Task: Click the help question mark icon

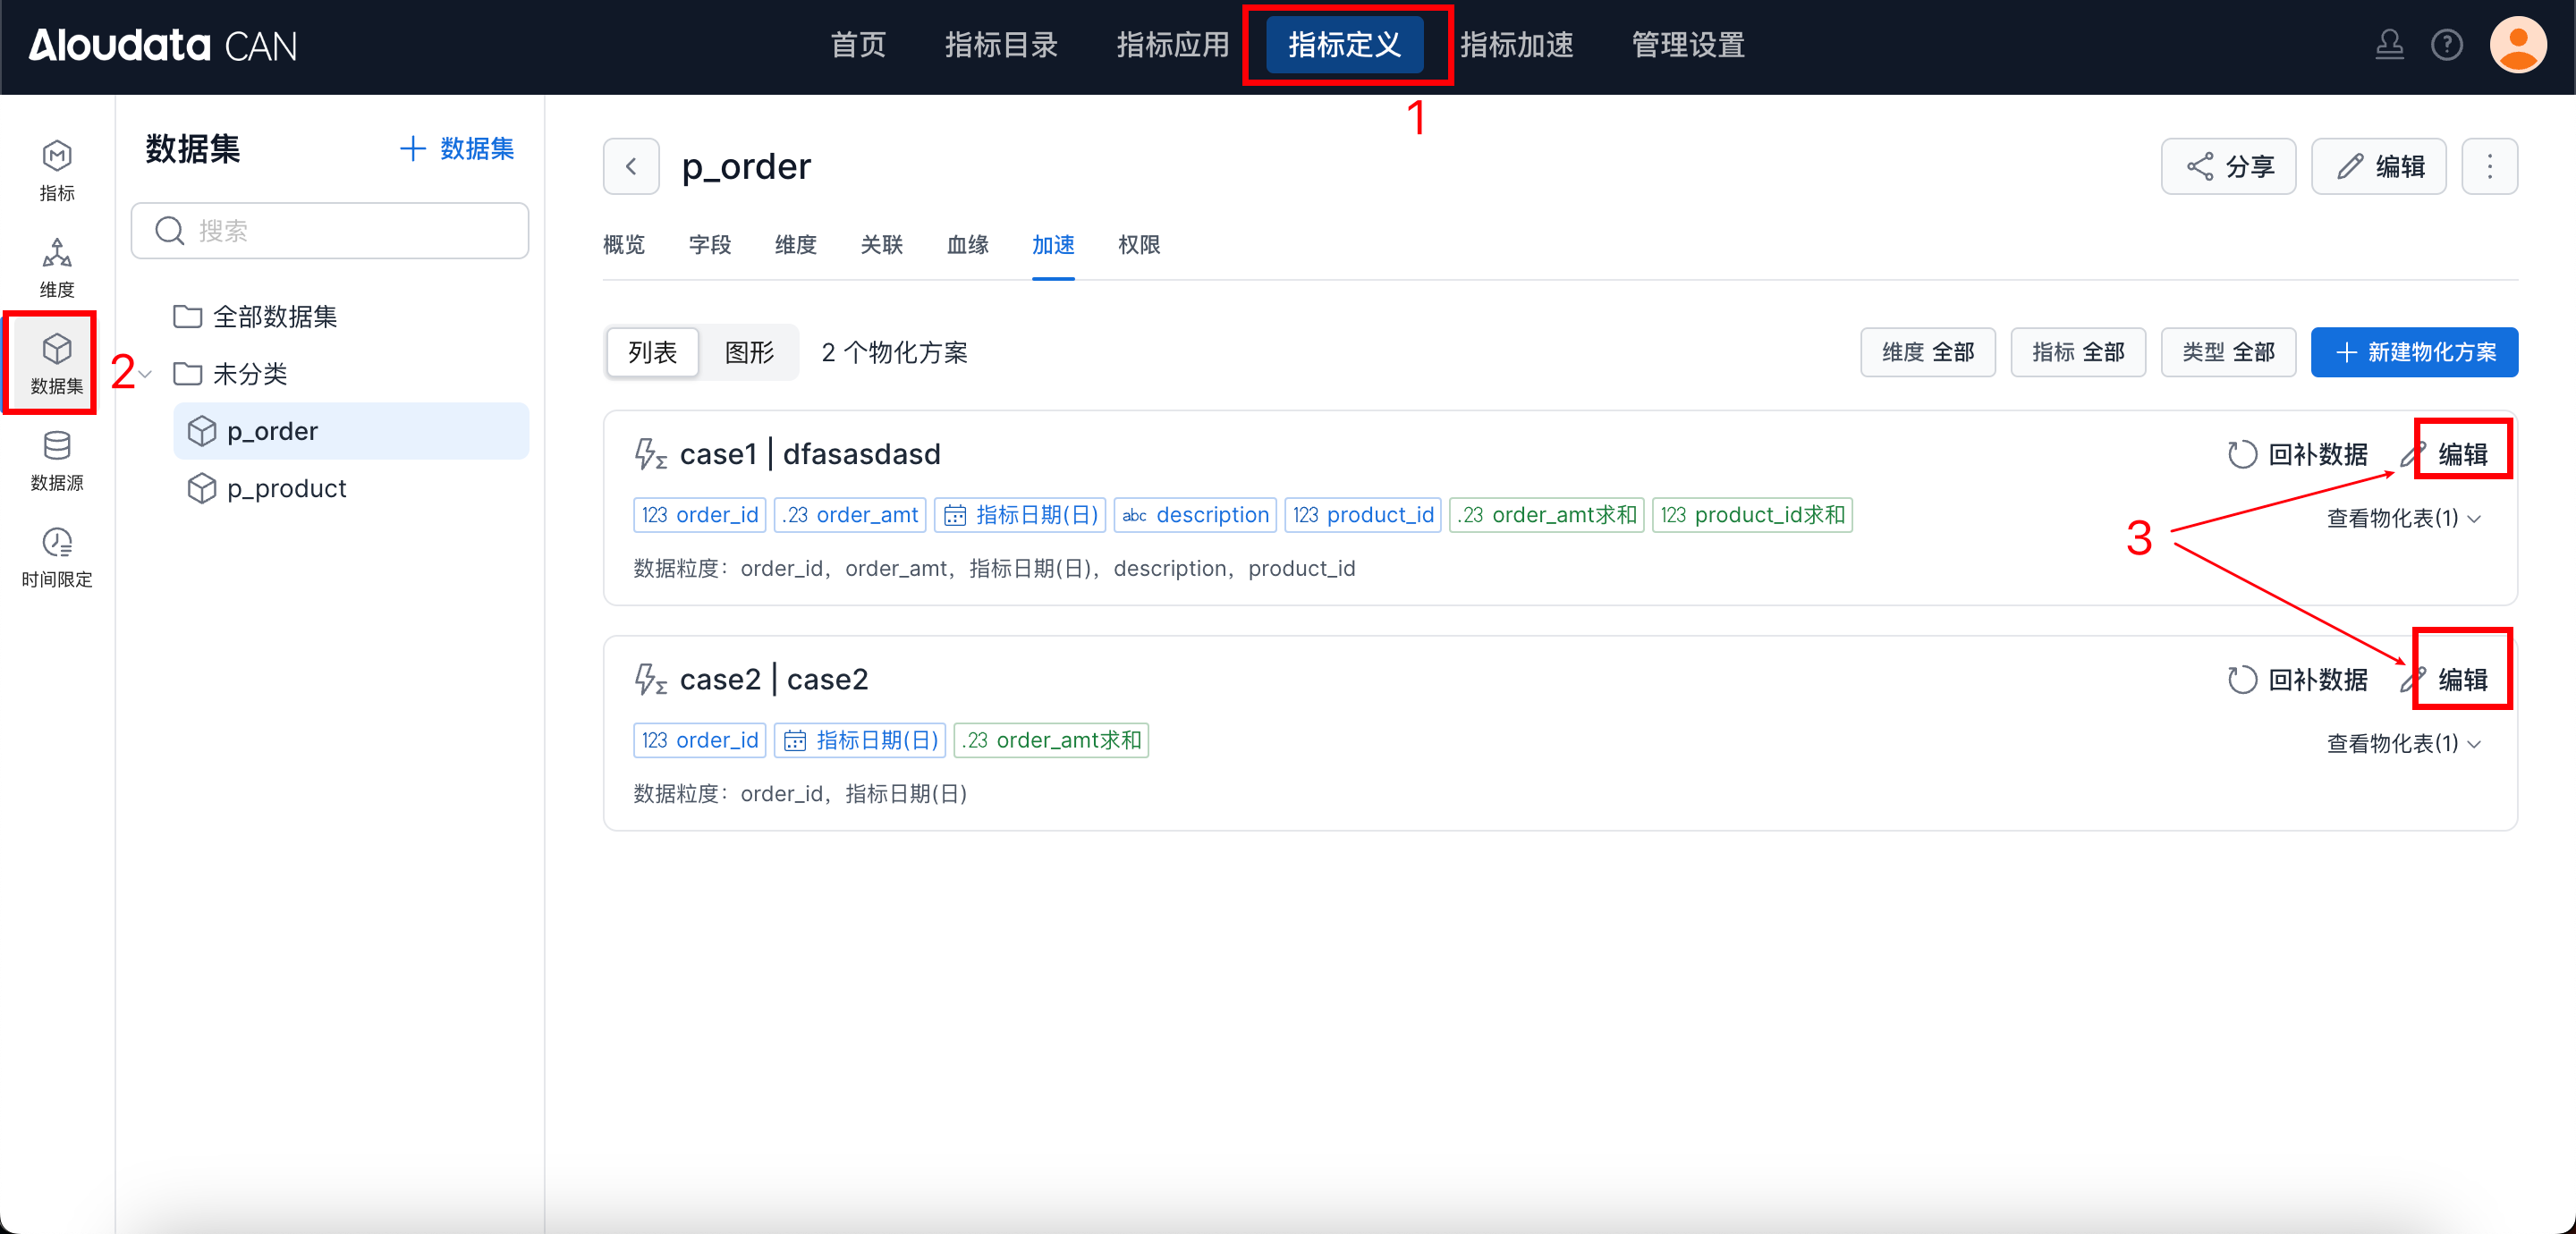Action: (x=2446, y=45)
